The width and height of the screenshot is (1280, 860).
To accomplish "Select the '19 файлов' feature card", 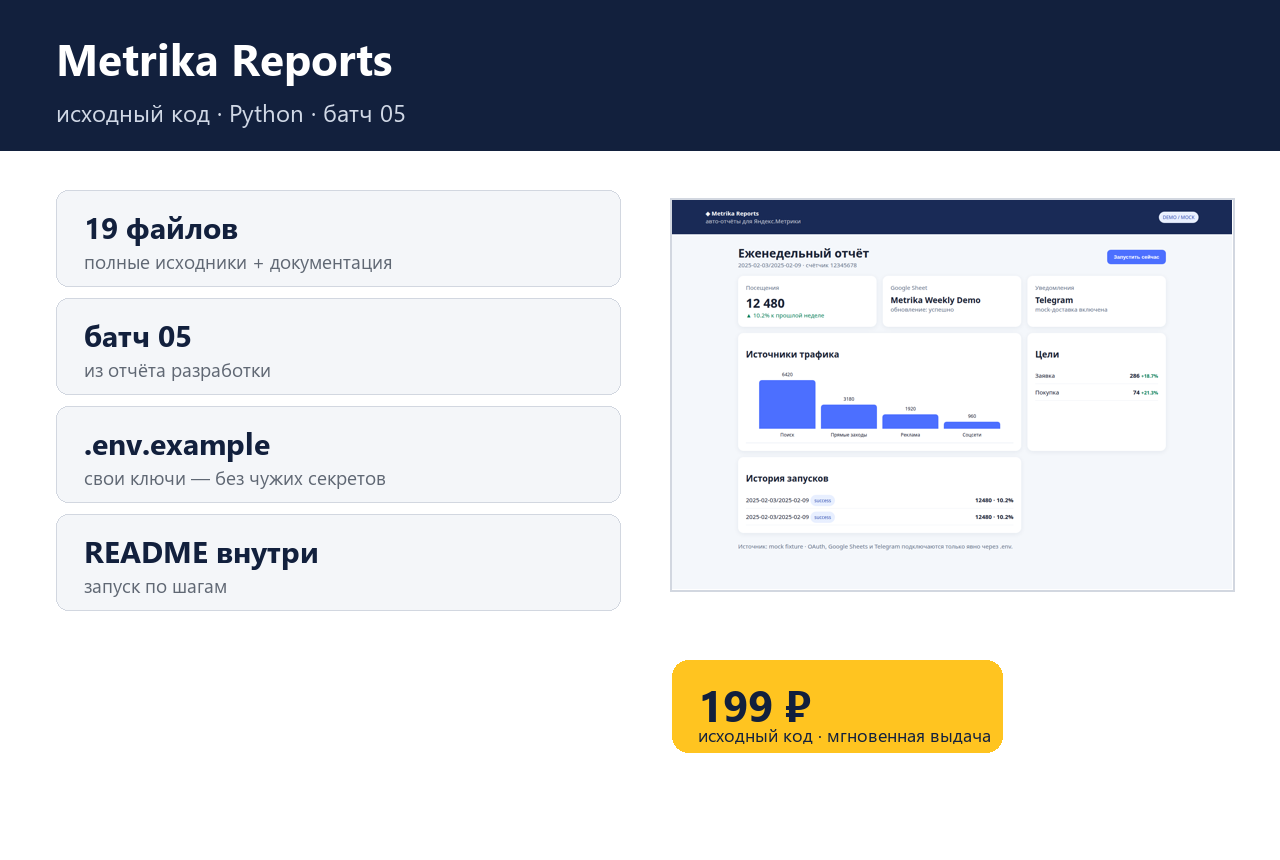I will [x=338, y=238].
